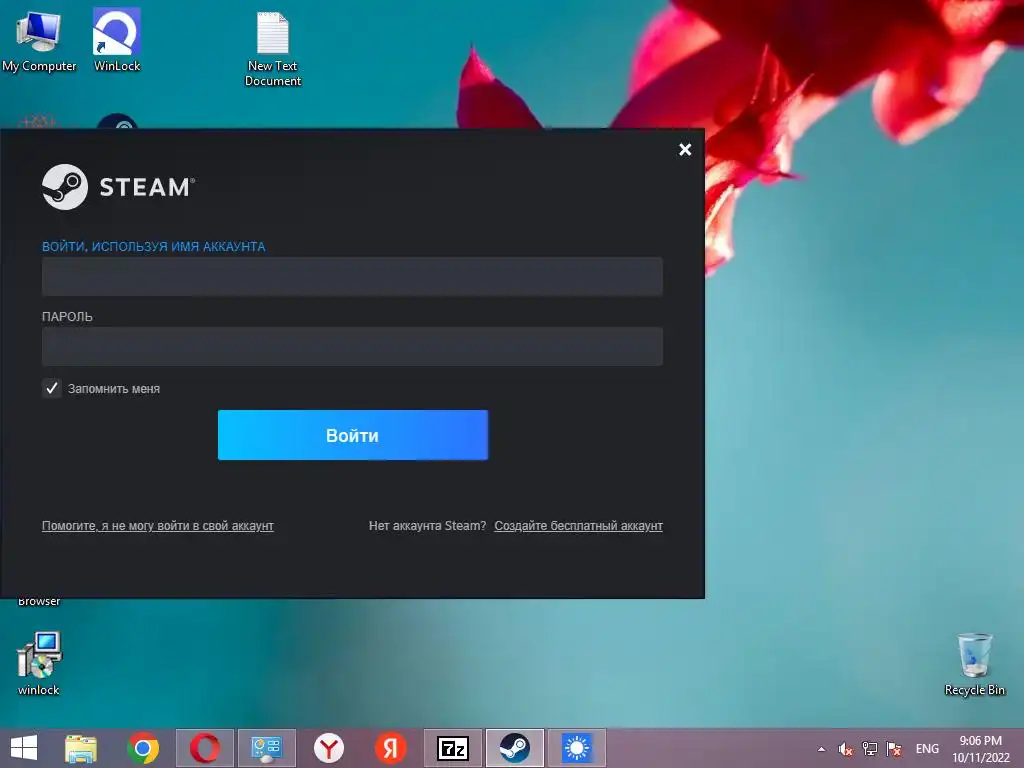Toggle the "Запомнить меня" checkbox
This screenshot has height=768, width=1024.
[52, 388]
